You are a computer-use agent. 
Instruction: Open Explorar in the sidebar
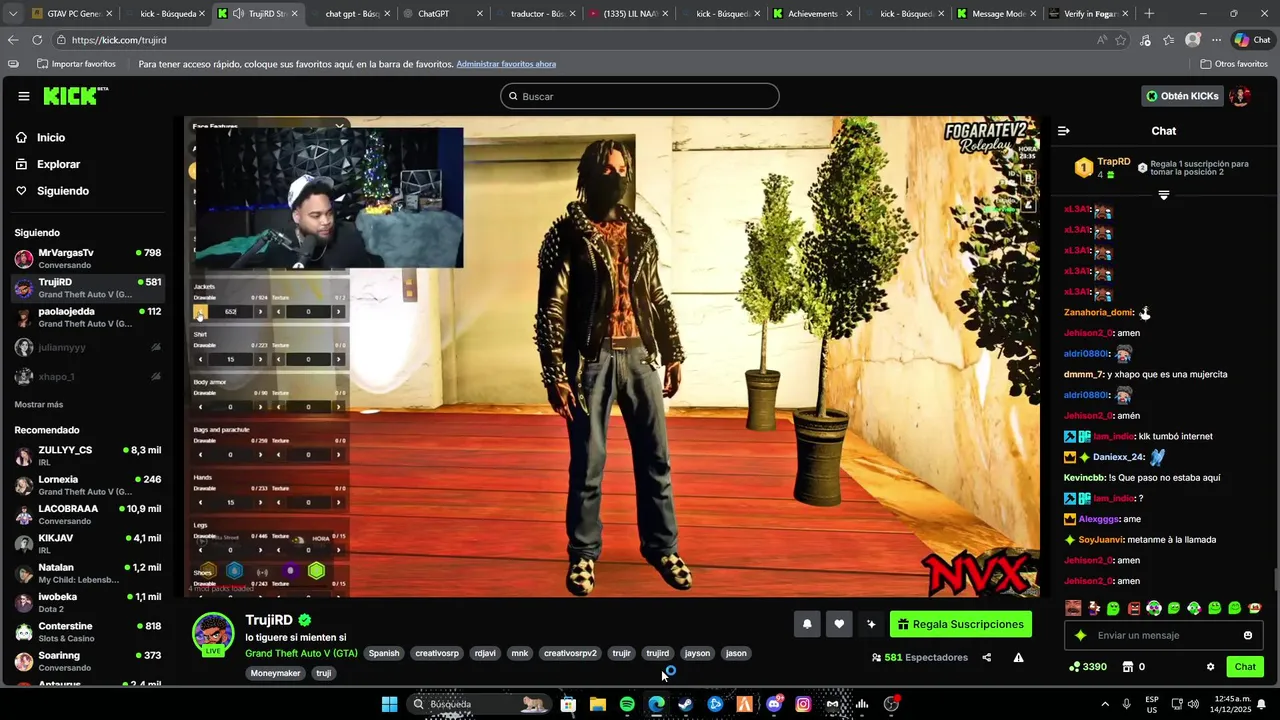pos(58,164)
